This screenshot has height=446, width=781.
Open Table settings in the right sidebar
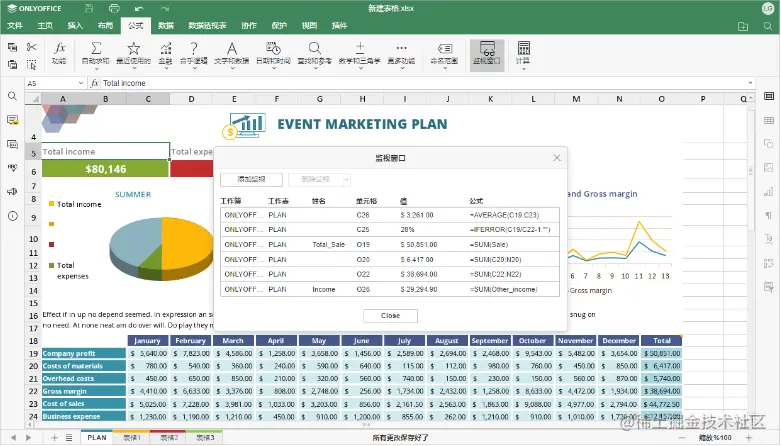pos(769,120)
